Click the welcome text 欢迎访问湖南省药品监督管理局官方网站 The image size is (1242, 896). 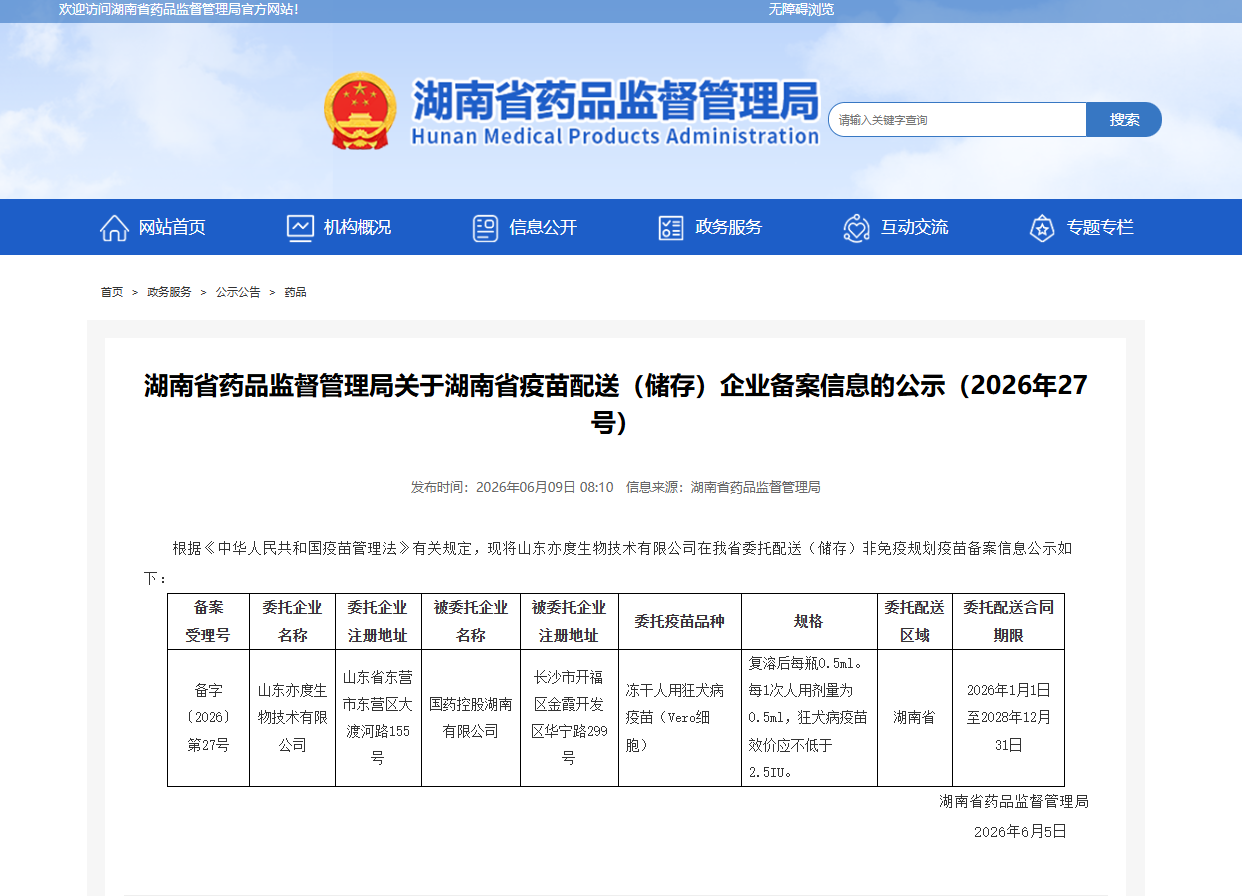pyautogui.click(x=179, y=9)
